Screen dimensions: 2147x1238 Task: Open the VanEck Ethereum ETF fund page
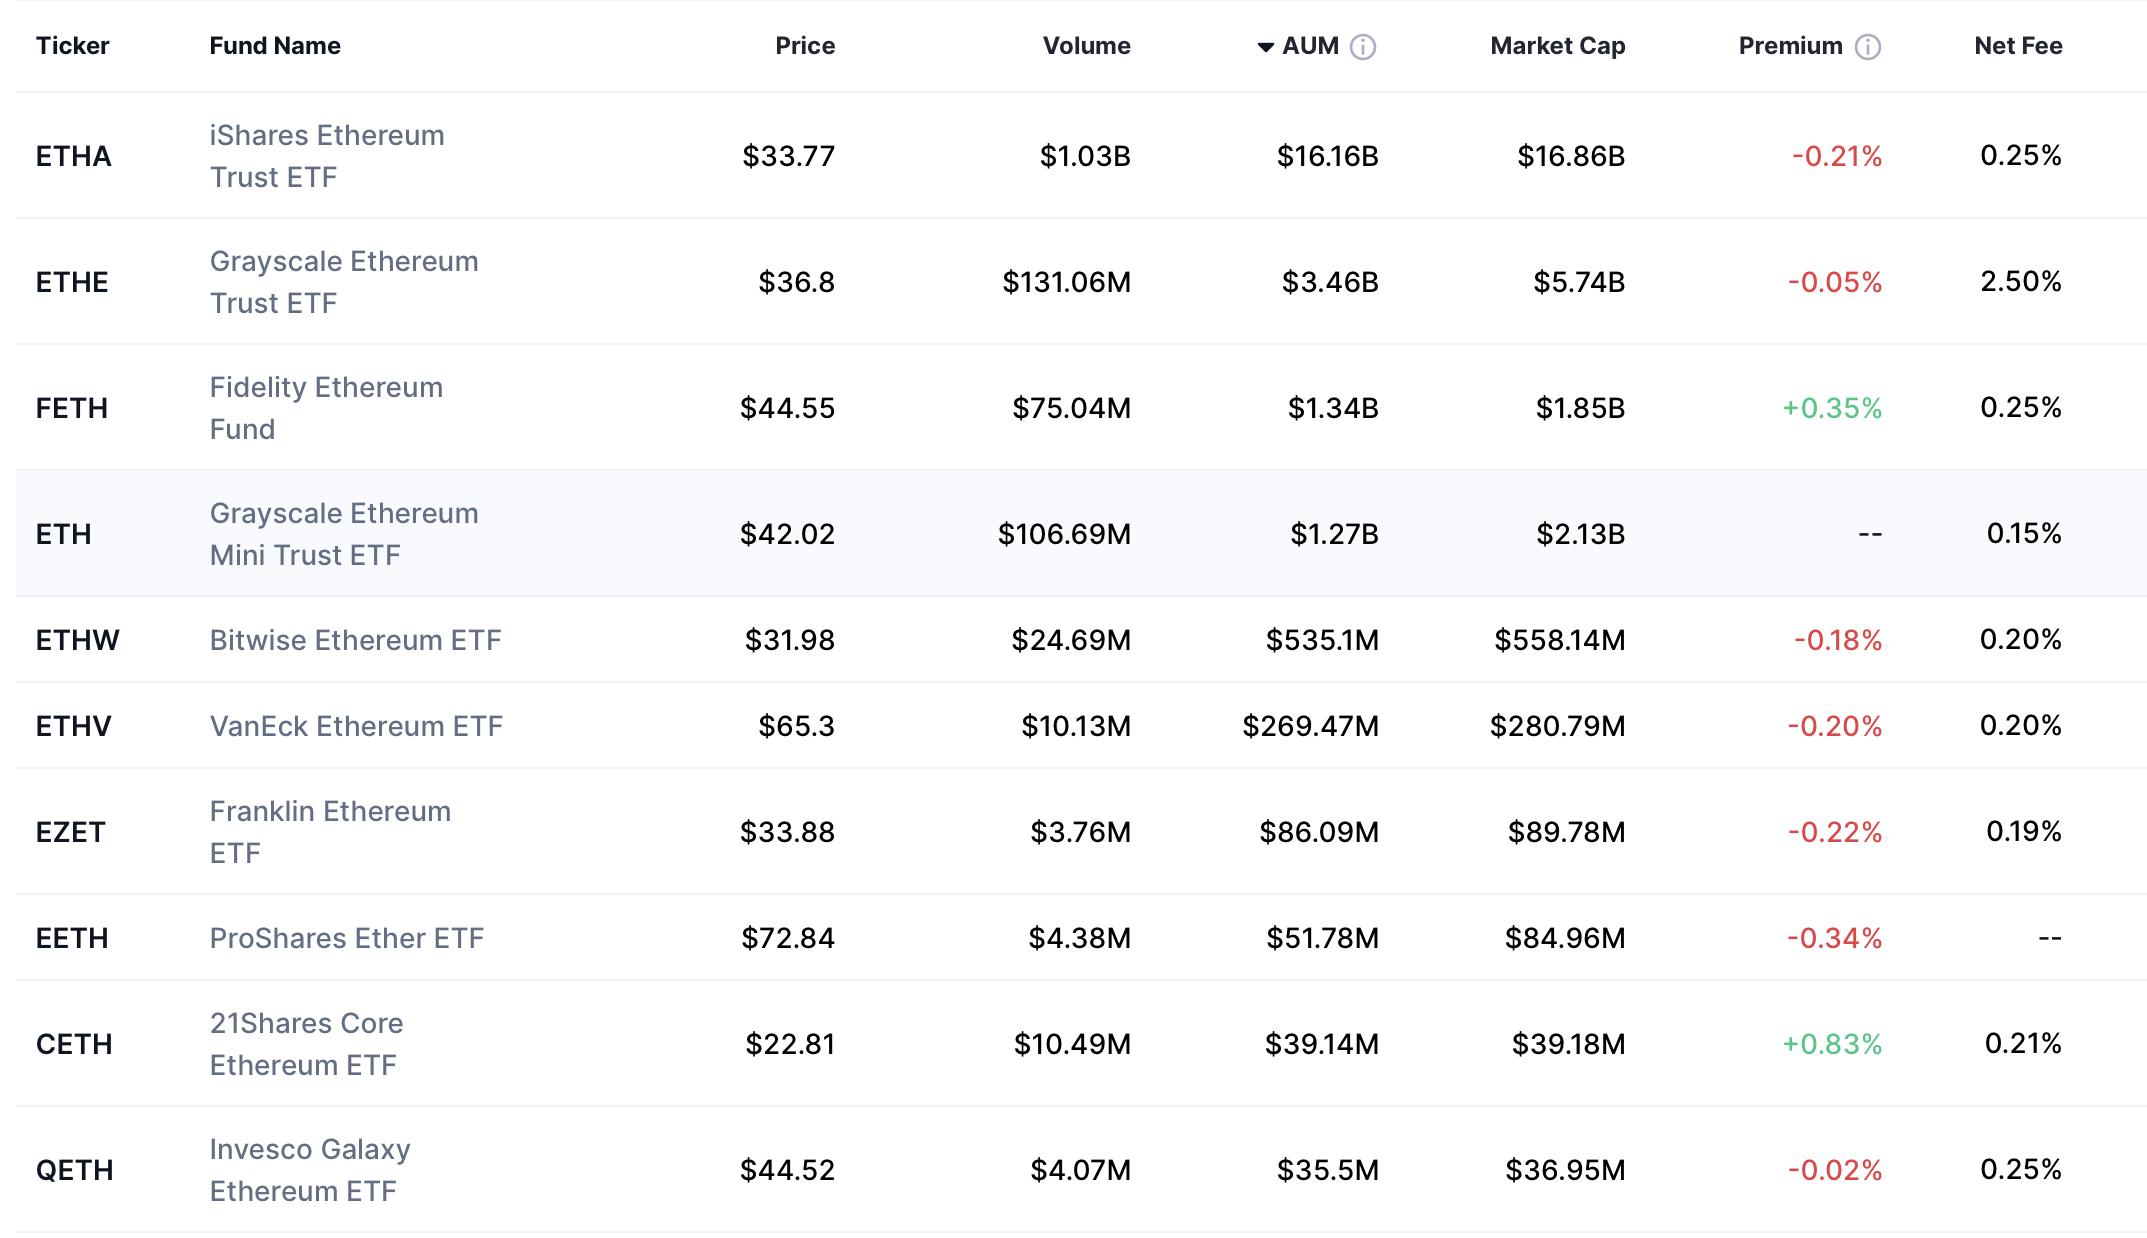356,726
